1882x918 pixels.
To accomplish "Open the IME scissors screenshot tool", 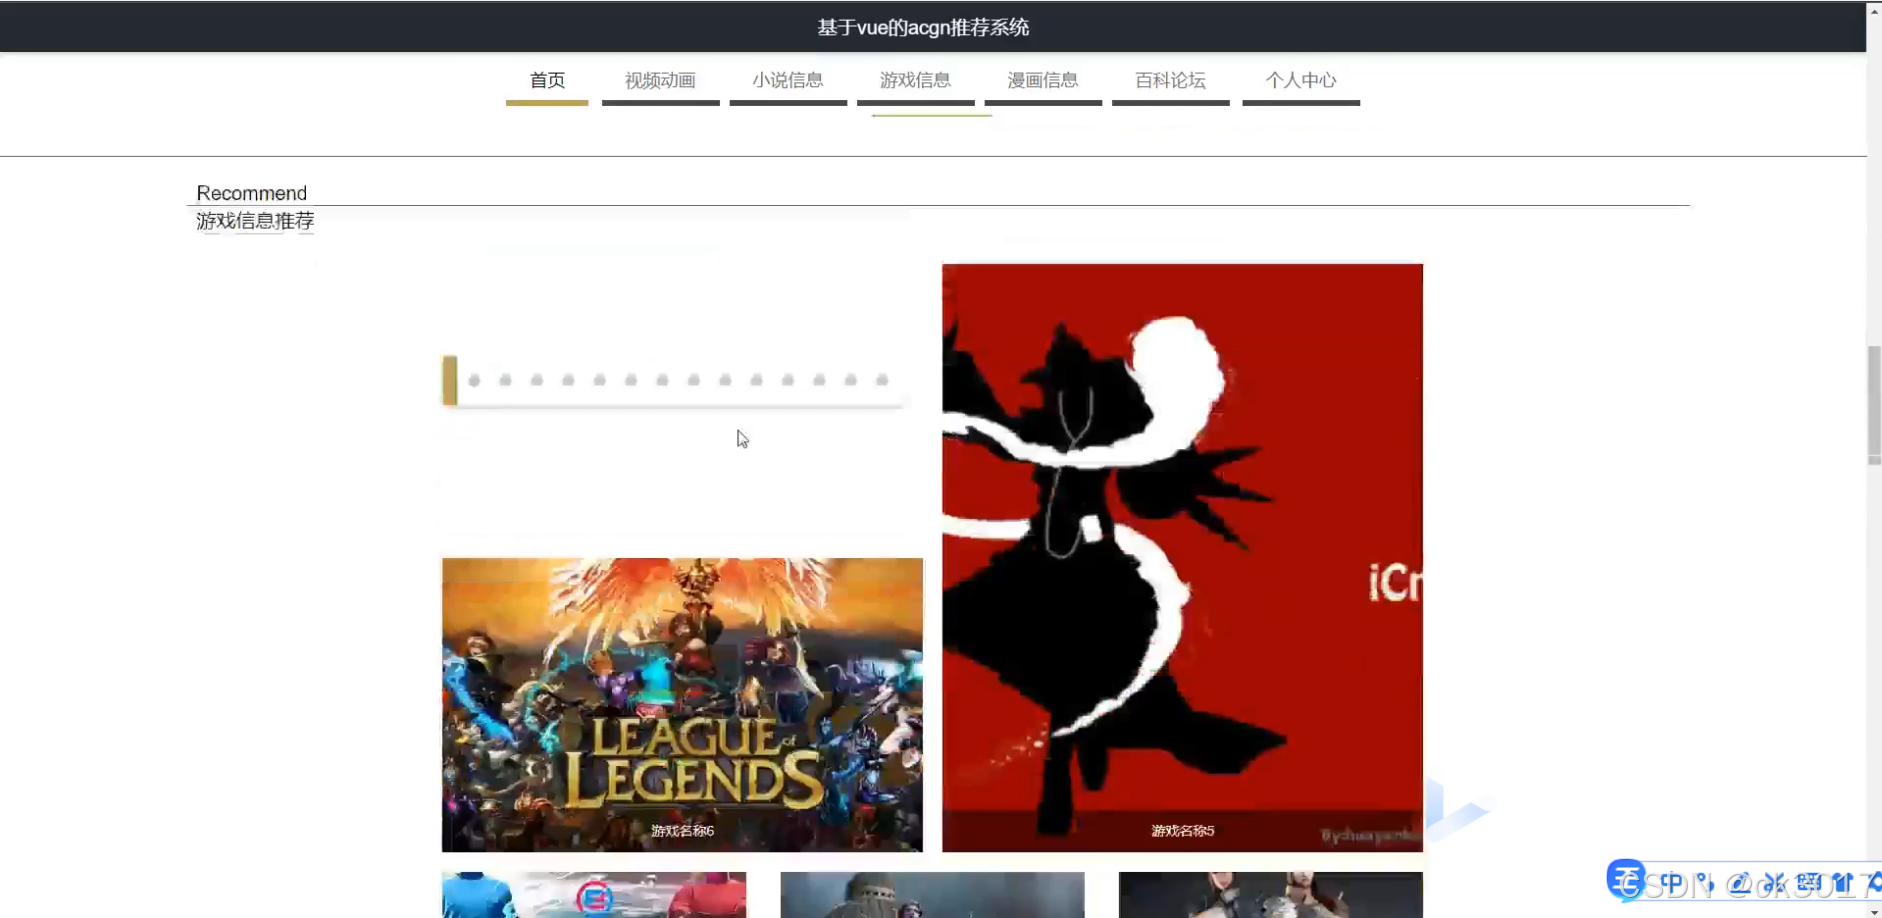I will [1775, 883].
